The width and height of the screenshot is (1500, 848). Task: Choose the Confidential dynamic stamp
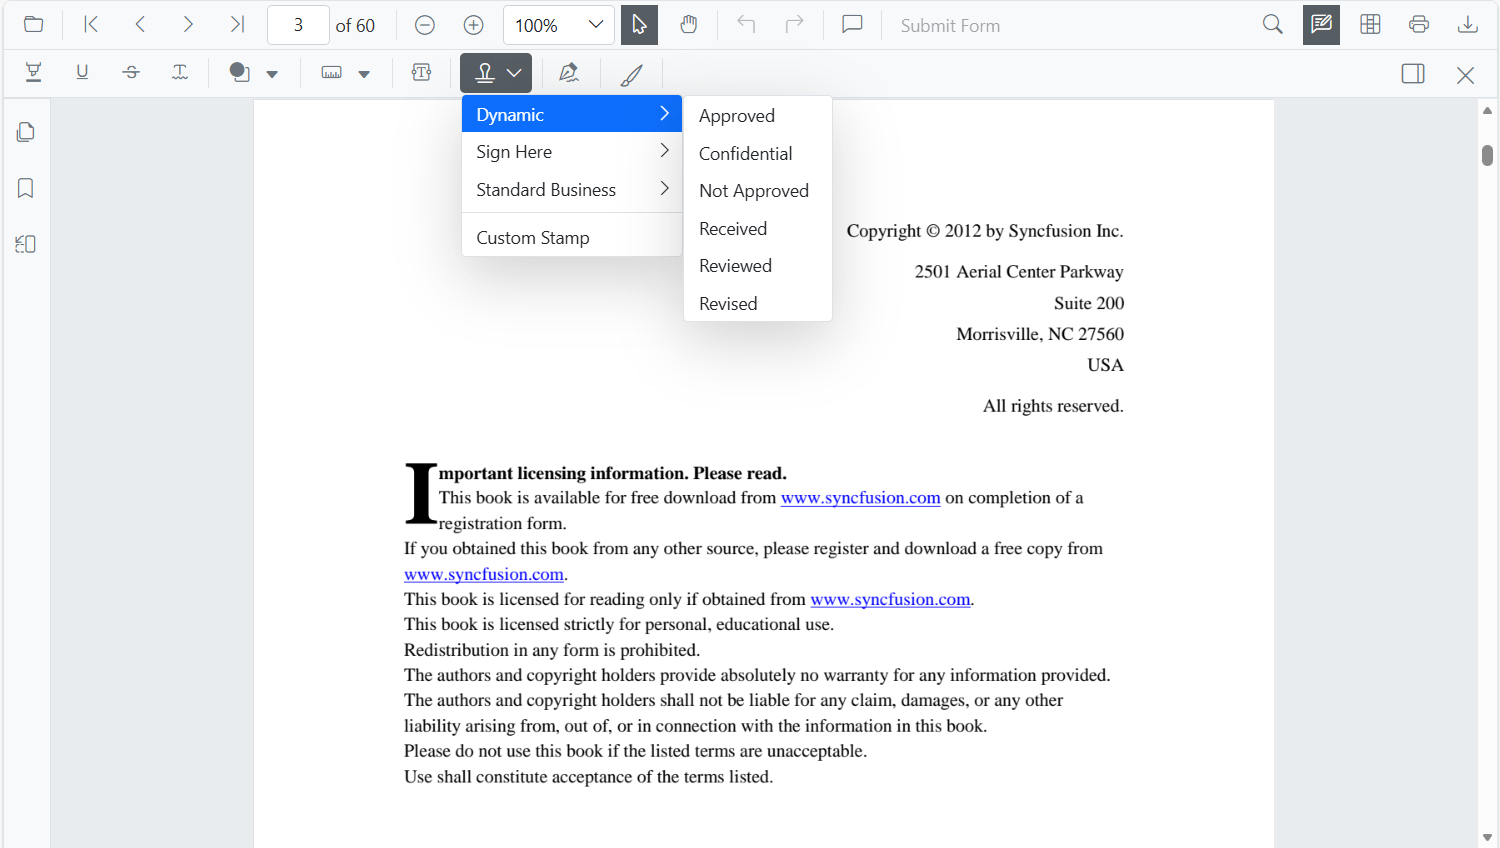coord(745,153)
